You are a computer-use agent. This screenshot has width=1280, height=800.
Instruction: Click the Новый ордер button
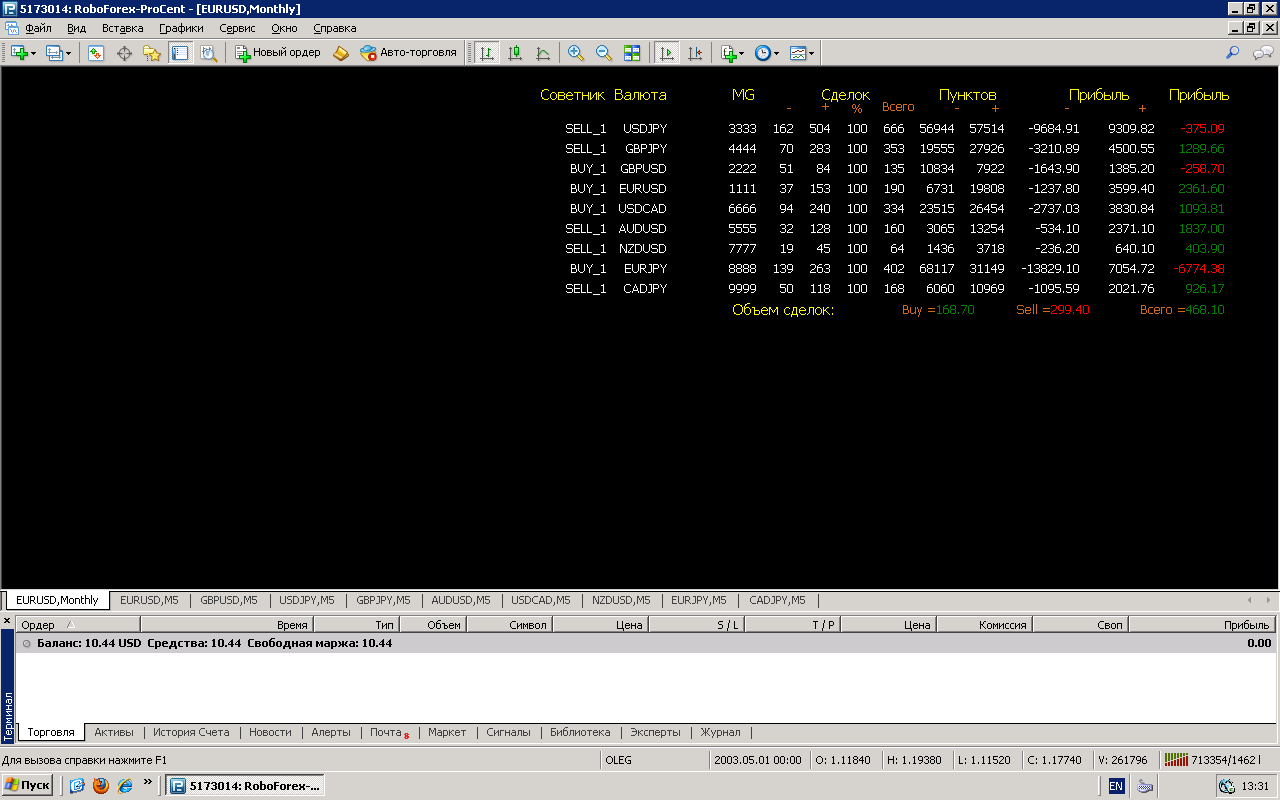click(278, 53)
